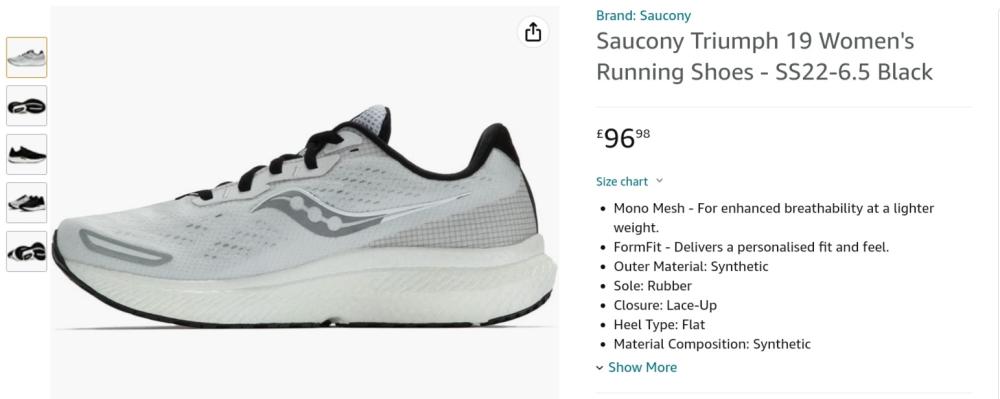Click the £96.98 price text
The height and width of the screenshot is (399, 1000).
pos(623,137)
